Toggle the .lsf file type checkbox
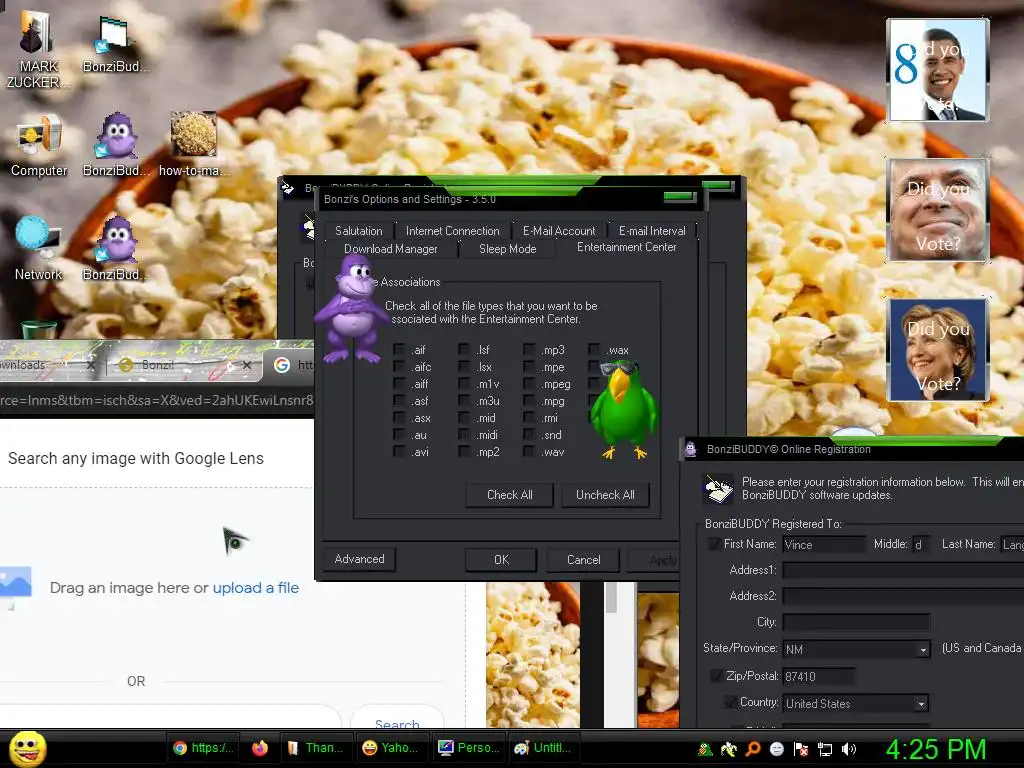 (464, 350)
